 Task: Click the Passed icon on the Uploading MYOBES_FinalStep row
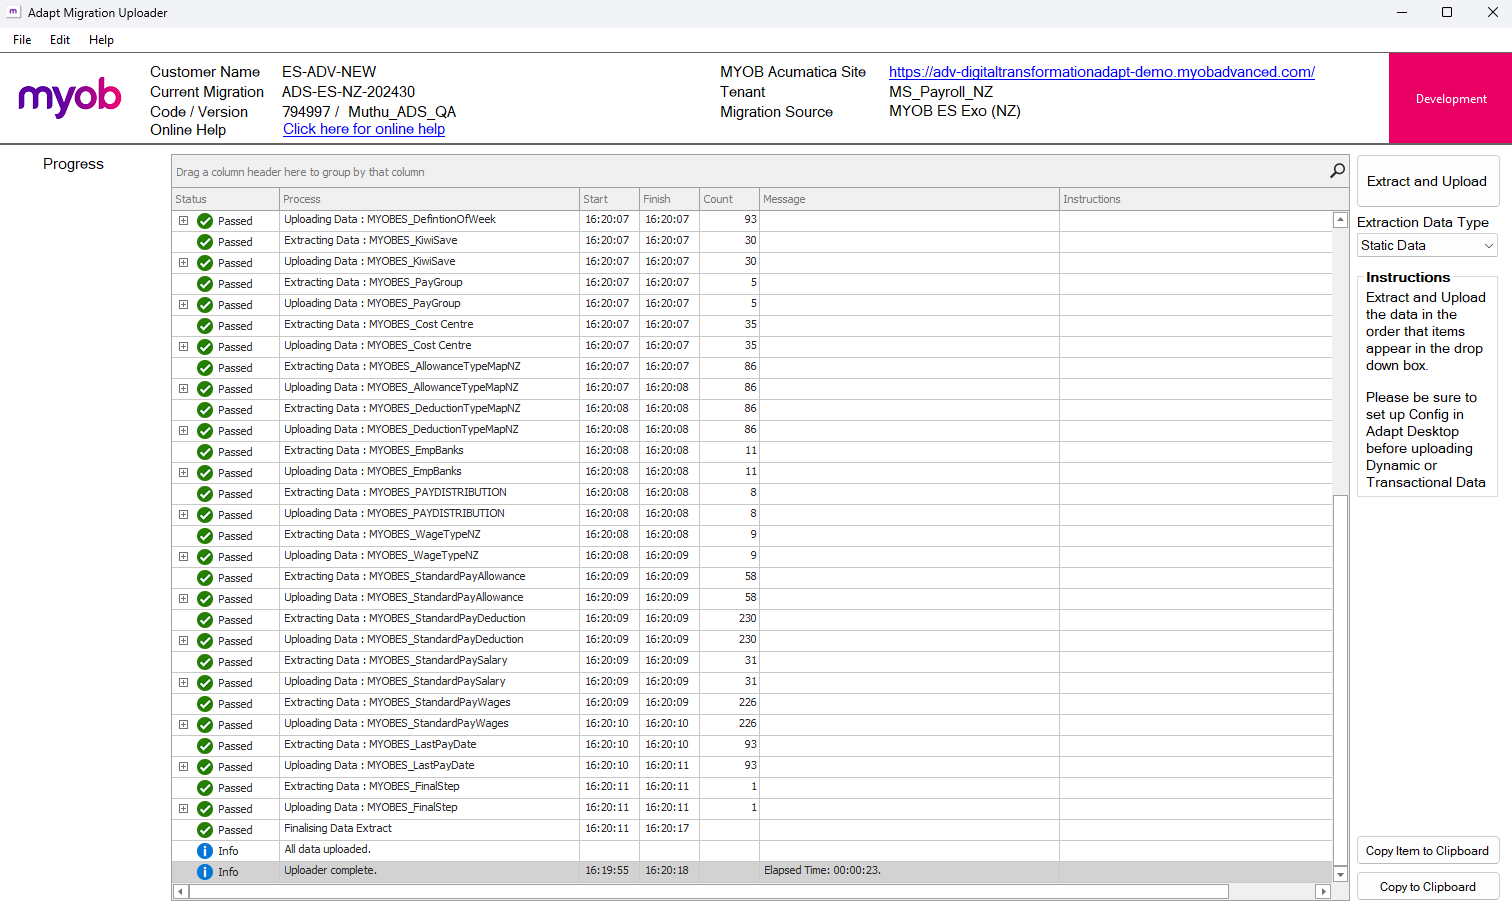click(x=204, y=808)
